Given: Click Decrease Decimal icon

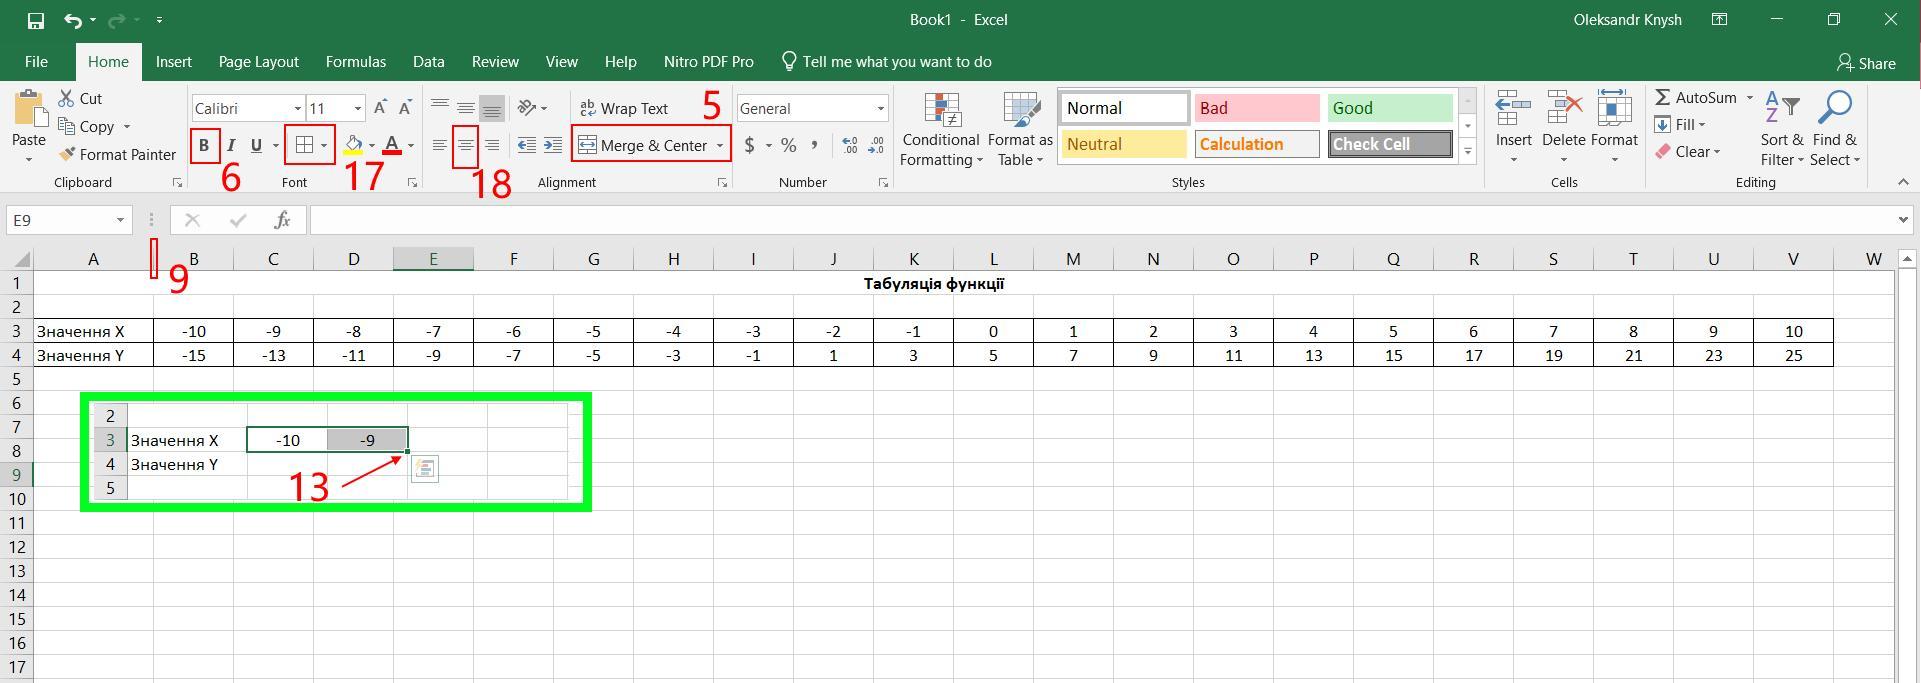Looking at the screenshot, I should 877,145.
